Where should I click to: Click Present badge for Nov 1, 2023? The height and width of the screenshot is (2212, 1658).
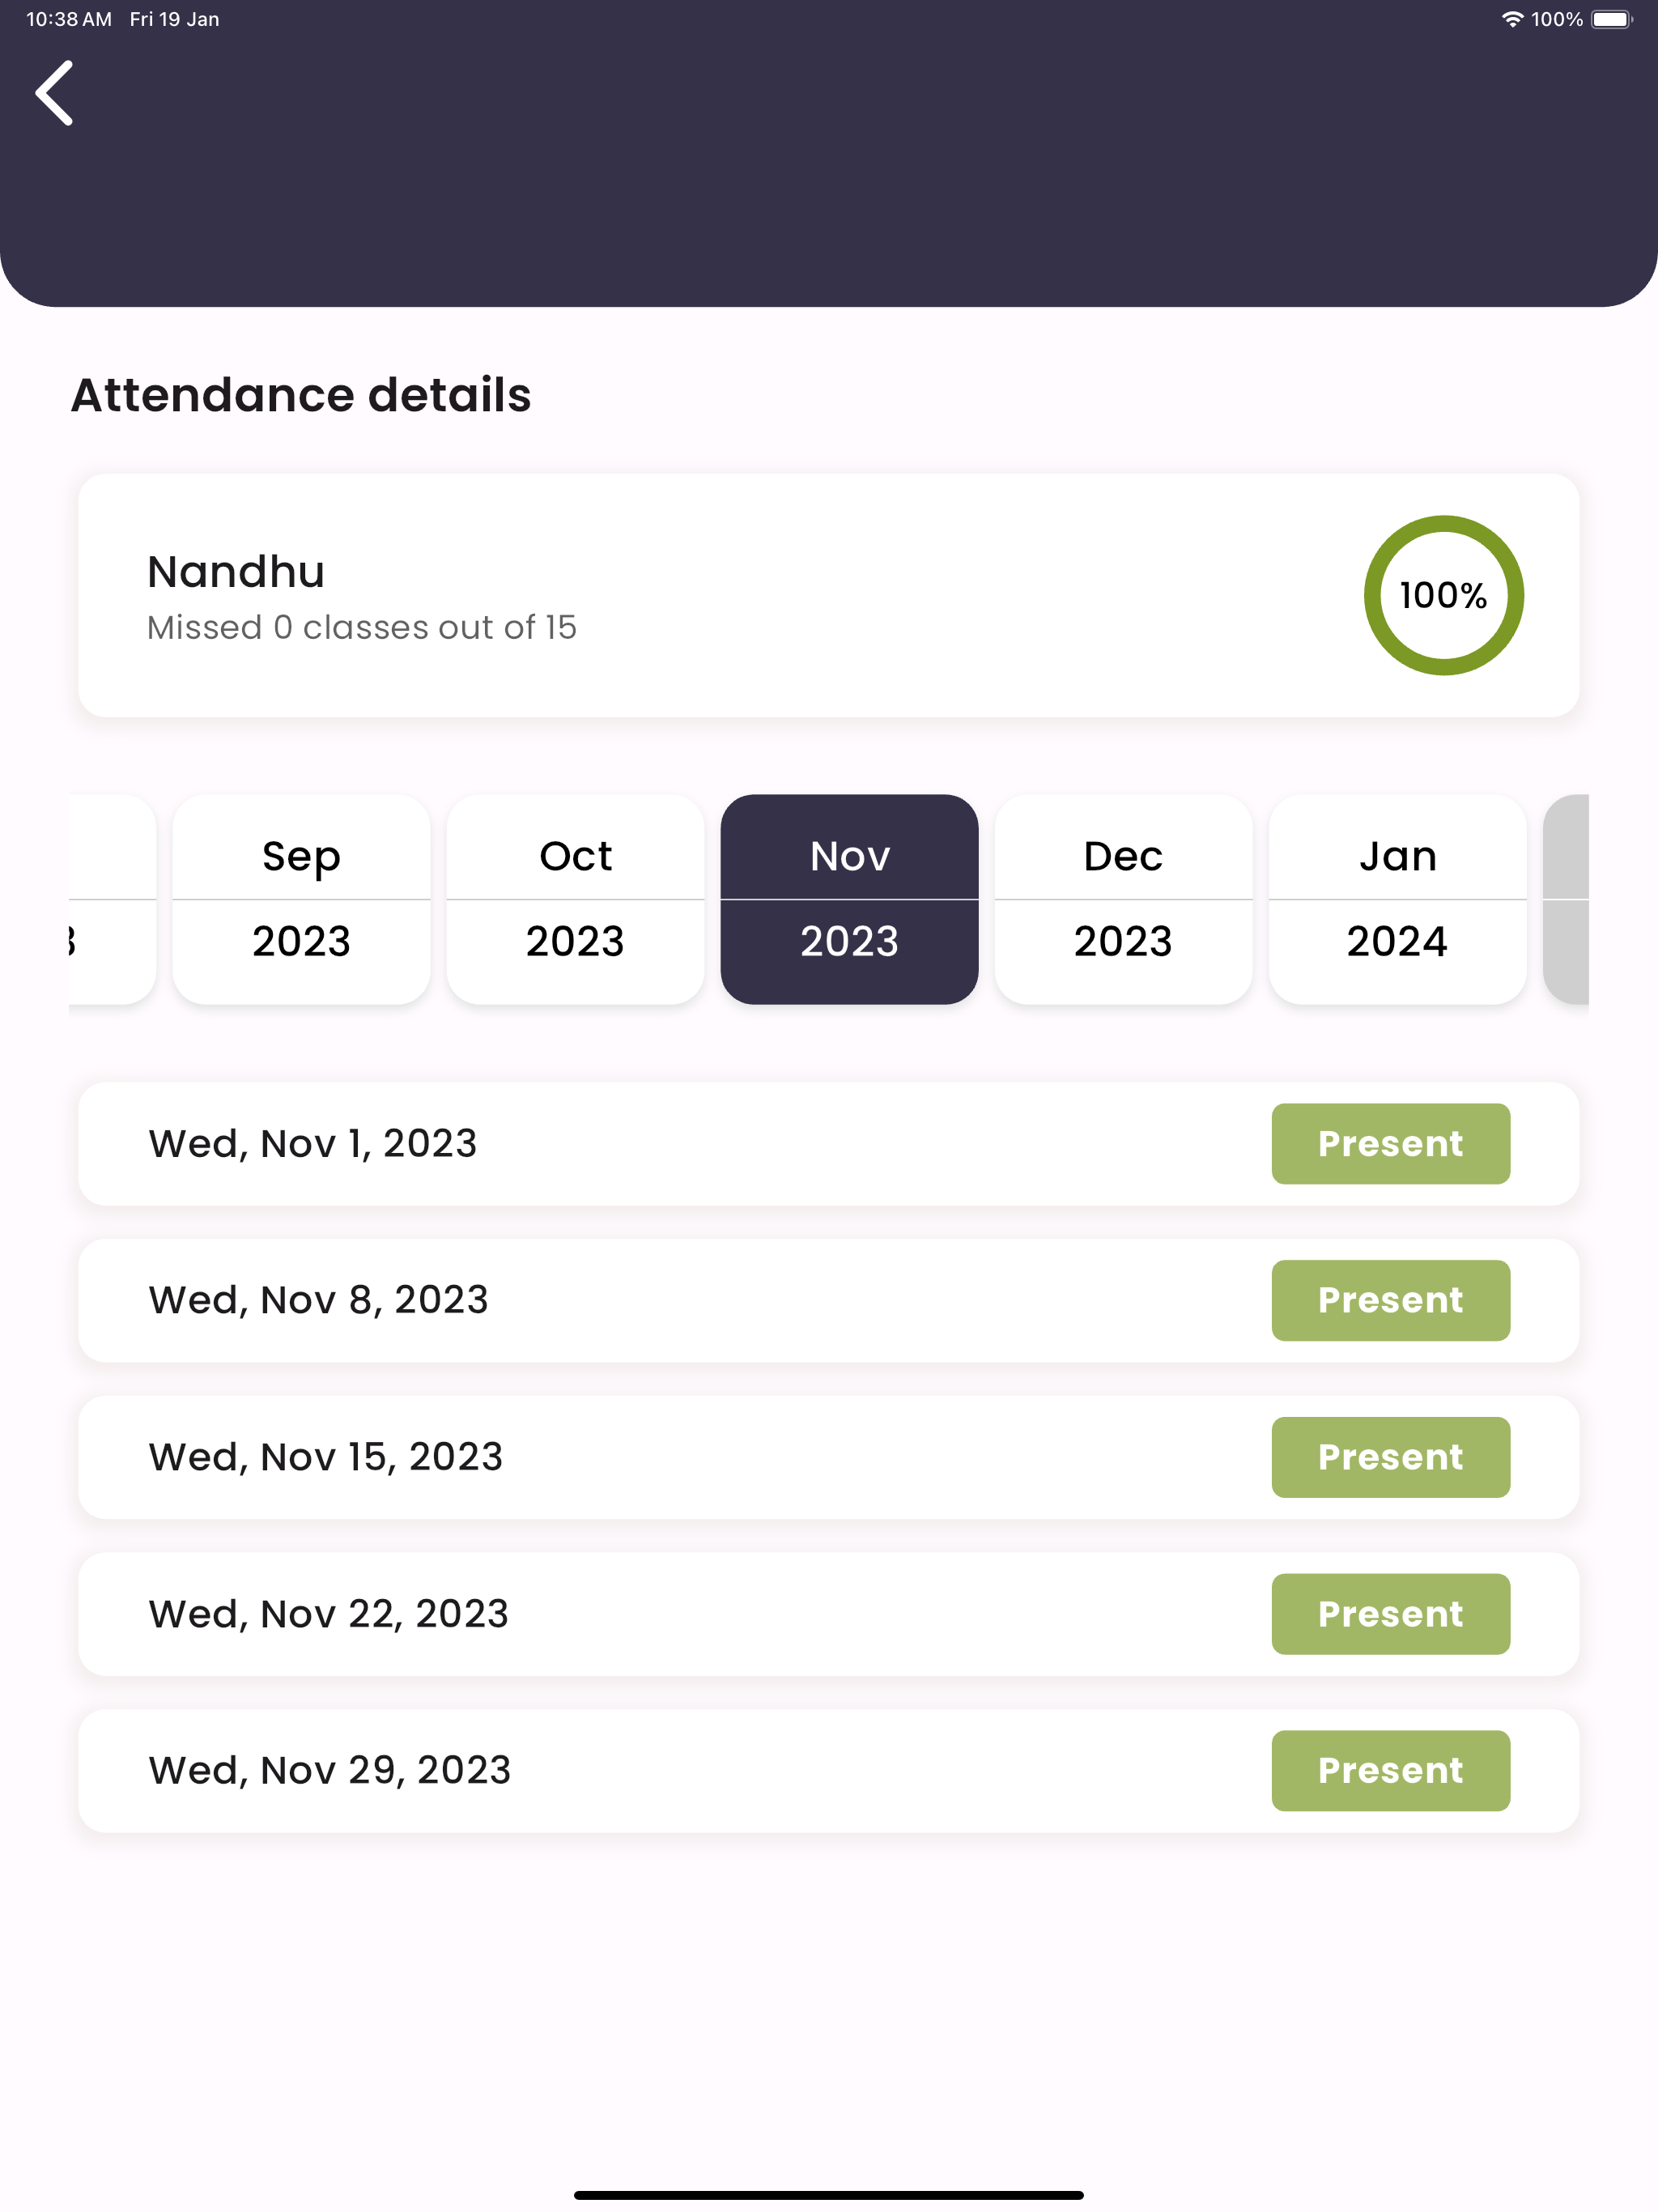1390,1143
